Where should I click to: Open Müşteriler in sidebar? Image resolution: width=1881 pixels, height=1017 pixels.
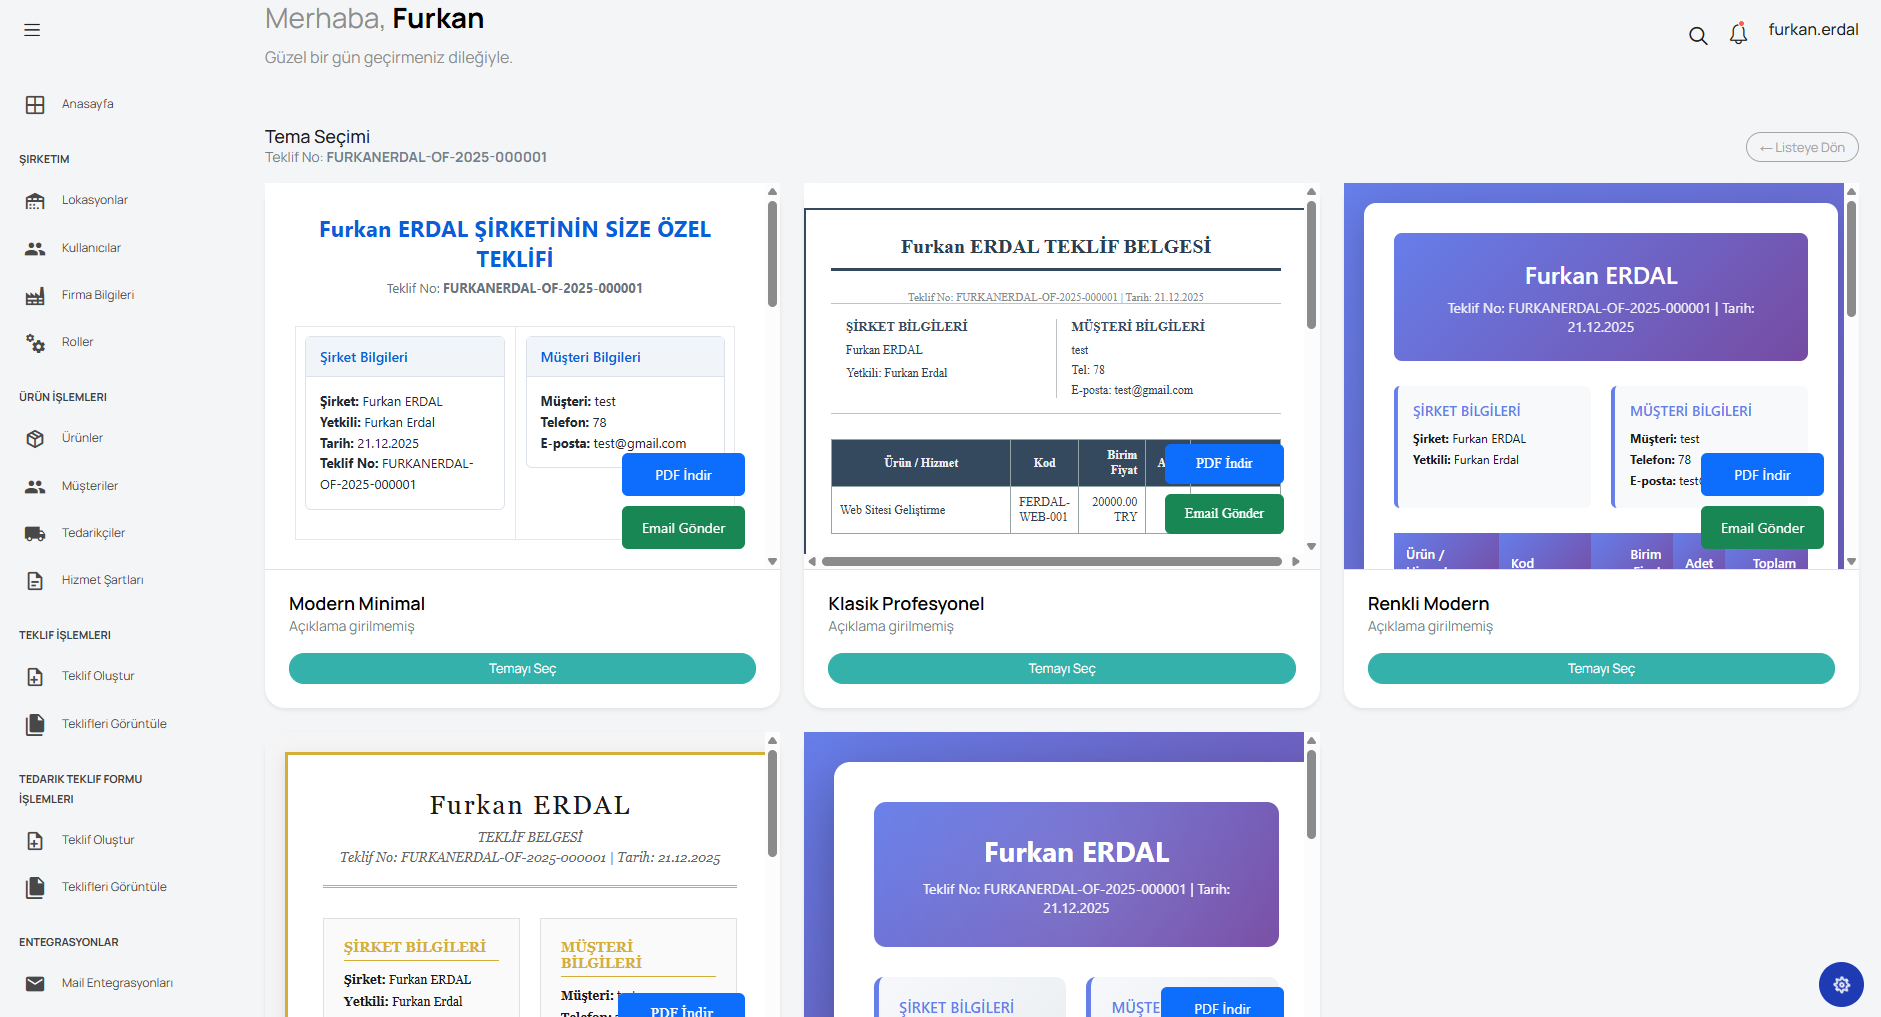tap(90, 486)
